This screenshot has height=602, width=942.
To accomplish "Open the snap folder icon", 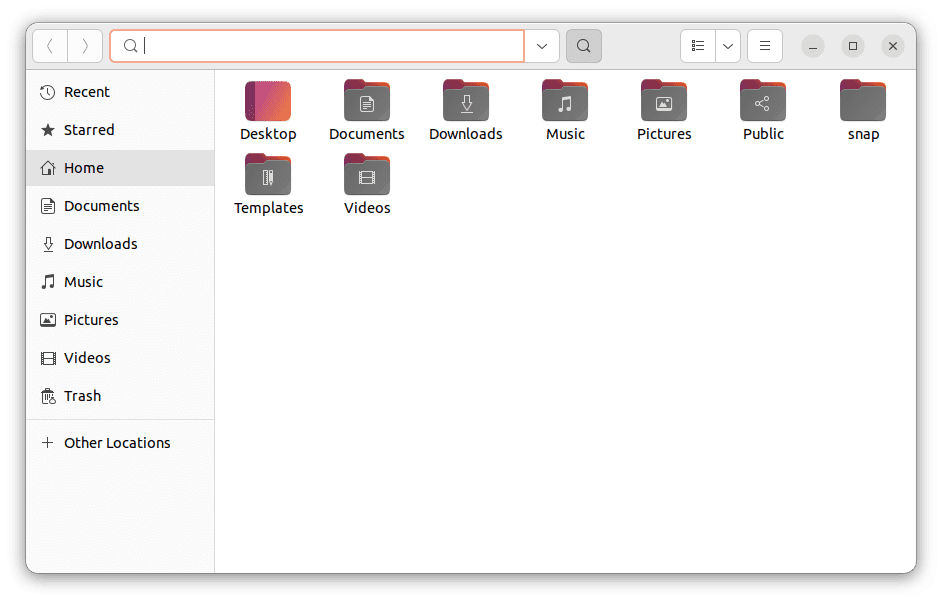I will [862, 101].
